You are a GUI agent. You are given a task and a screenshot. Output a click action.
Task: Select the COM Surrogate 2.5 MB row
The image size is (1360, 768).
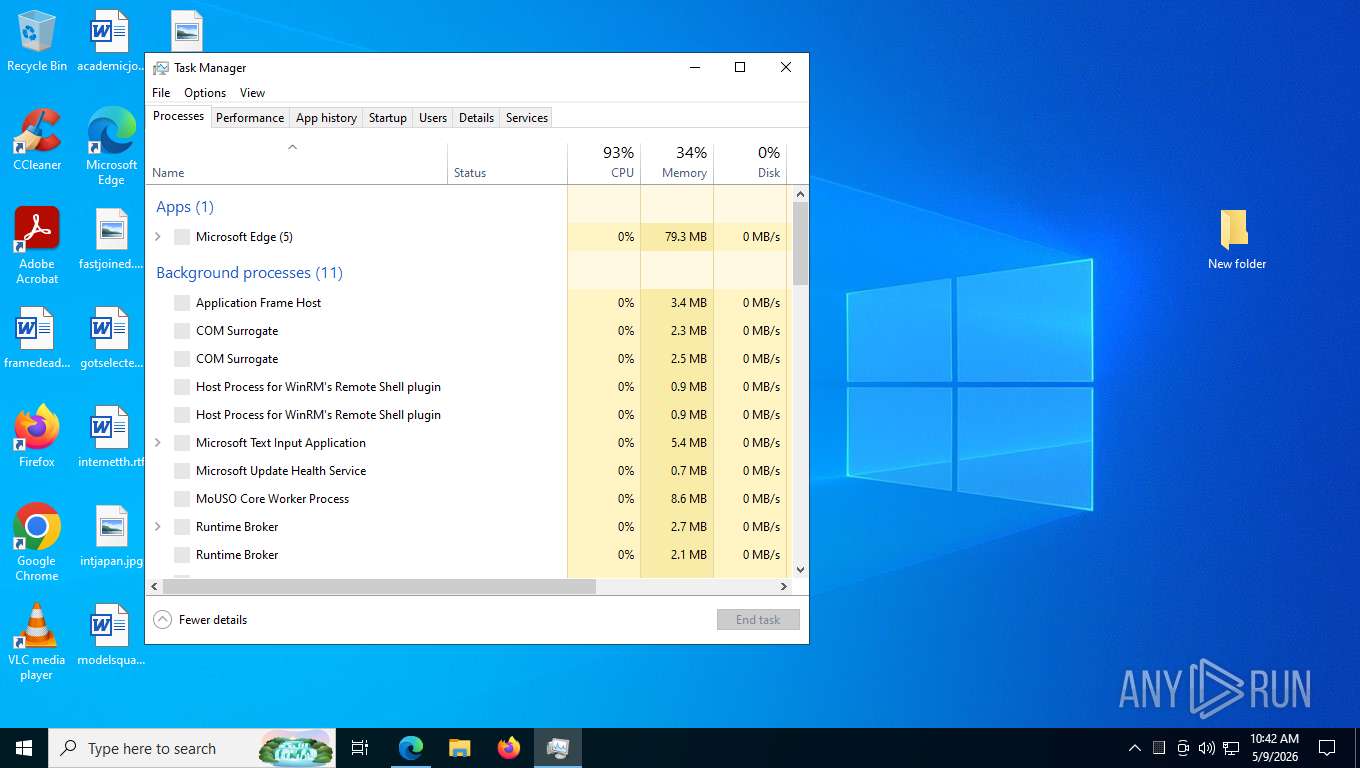(467, 359)
